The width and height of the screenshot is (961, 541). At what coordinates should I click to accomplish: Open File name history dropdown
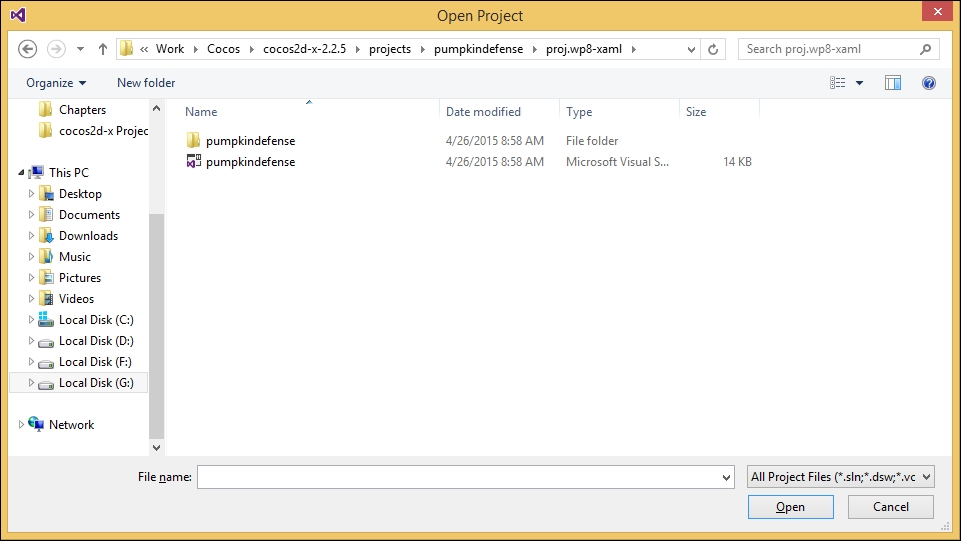[x=726, y=477]
